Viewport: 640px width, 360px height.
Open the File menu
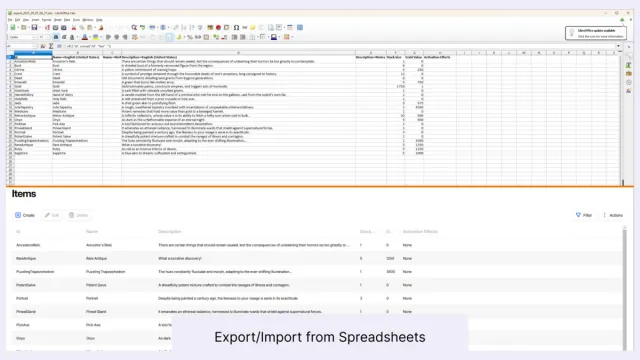tap(10, 20)
